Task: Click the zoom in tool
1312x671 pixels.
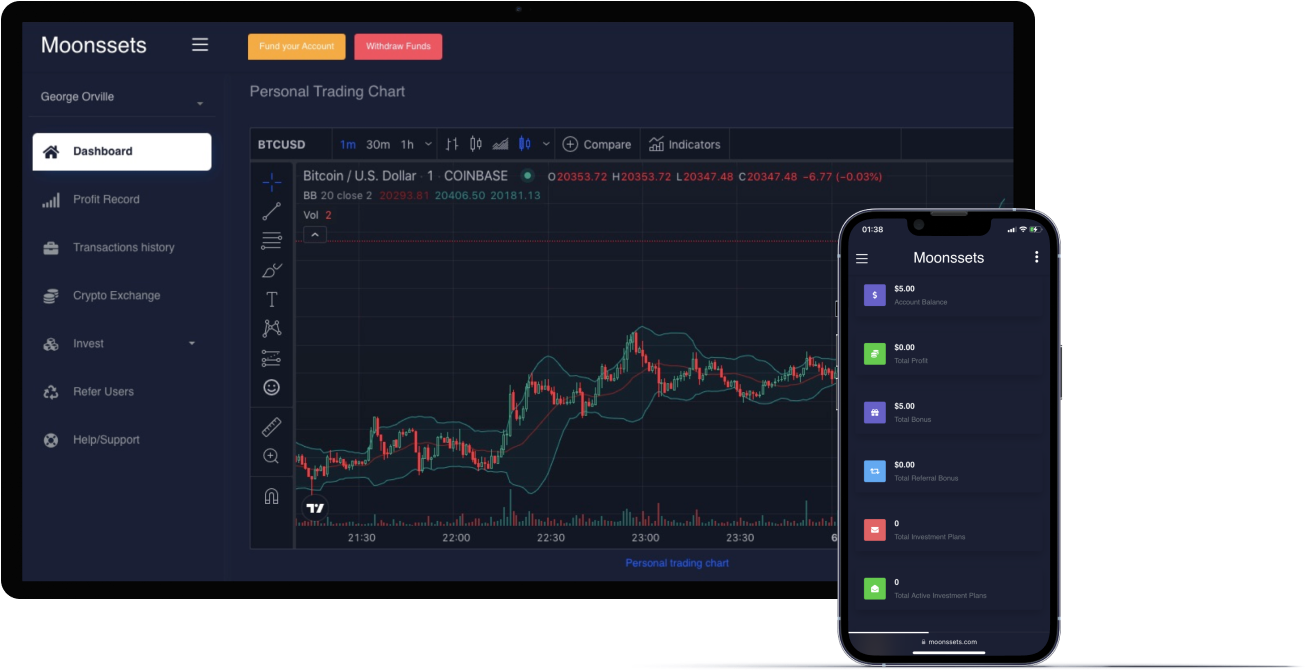Action: click(x=271, y=456)
